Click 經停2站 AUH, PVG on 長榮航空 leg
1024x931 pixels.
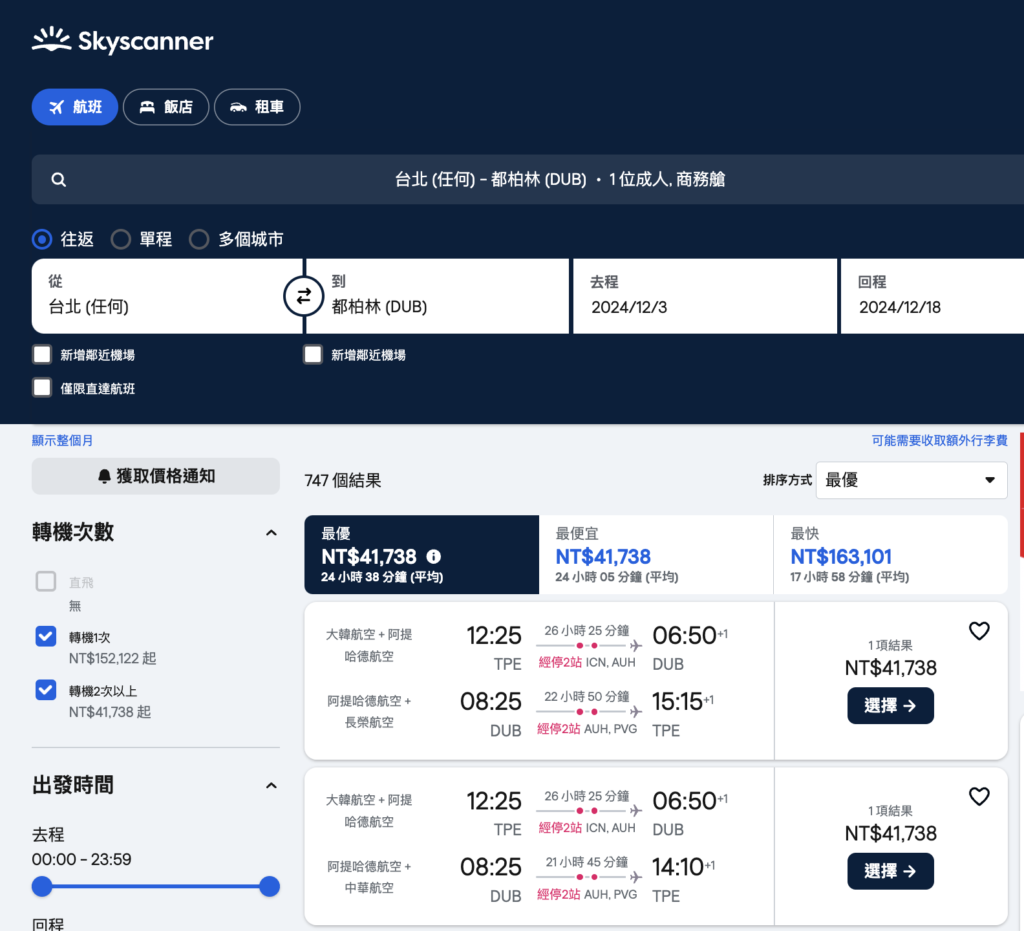tap(586, 729)
